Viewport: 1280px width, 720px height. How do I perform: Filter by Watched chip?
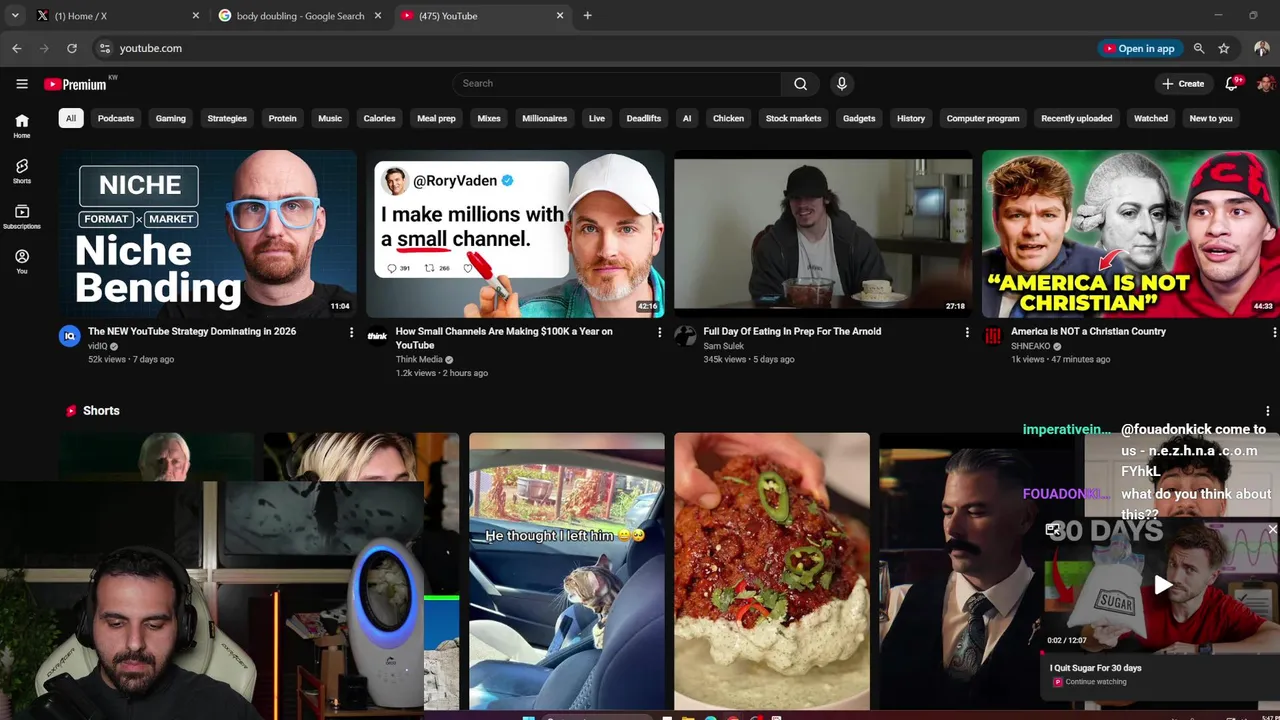pyautogui.click(x=1151, y=118)
